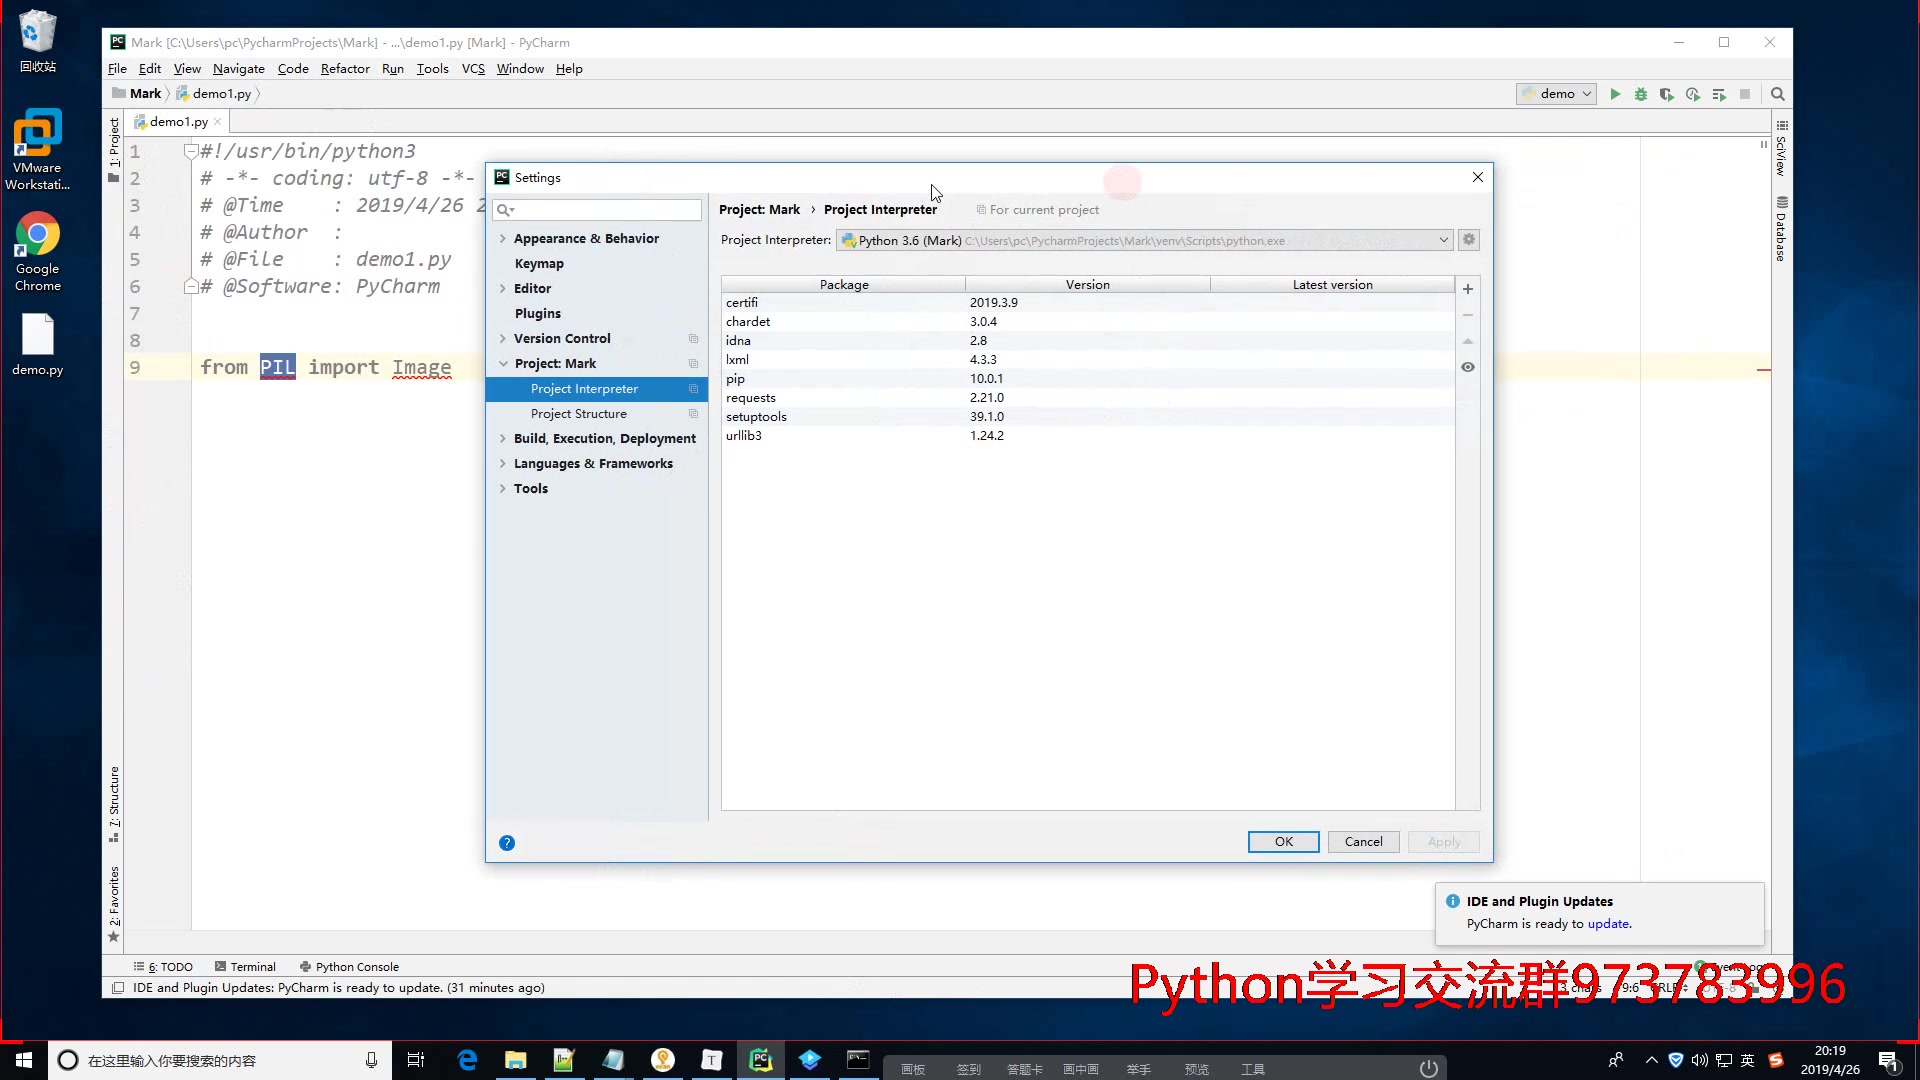Open the Terminal tool tab
This screenshot has height=1080, width=1920.
(x=245, y=967)
